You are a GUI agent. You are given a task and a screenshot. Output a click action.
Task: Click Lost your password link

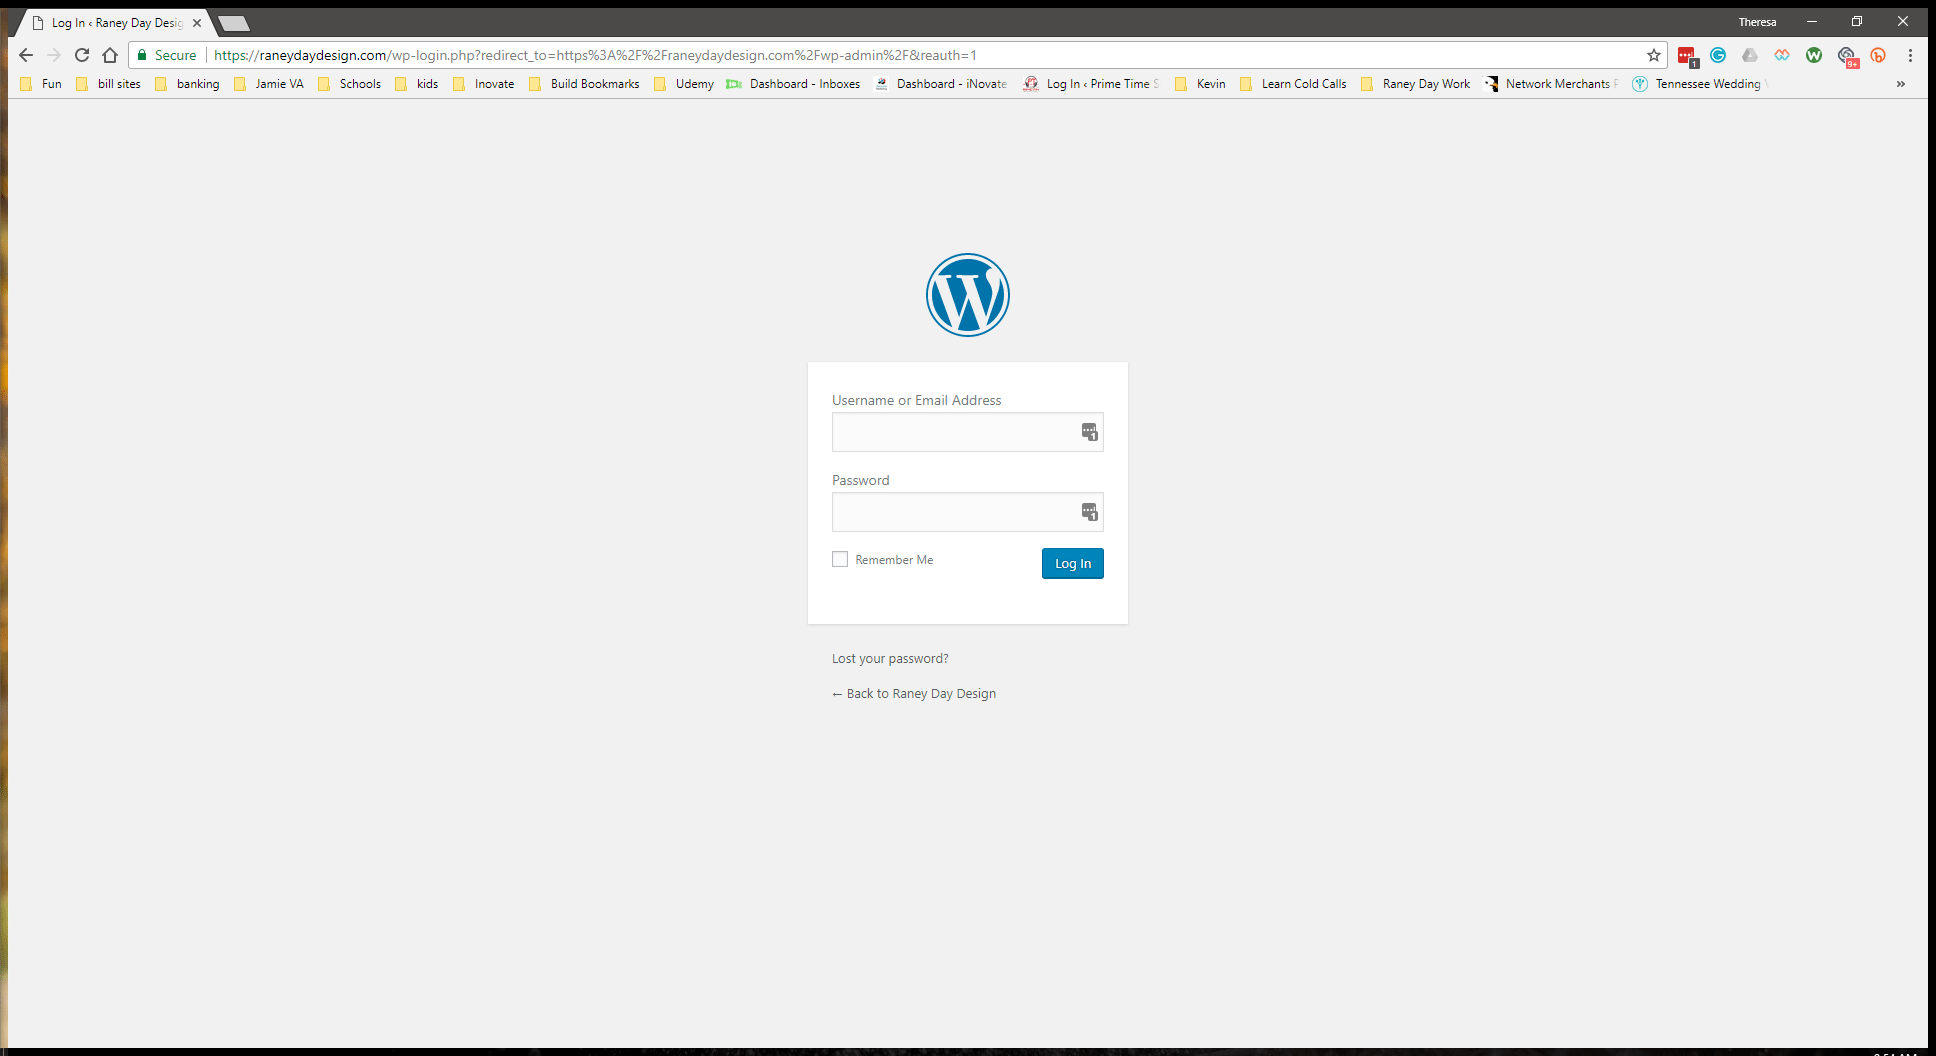890,658
